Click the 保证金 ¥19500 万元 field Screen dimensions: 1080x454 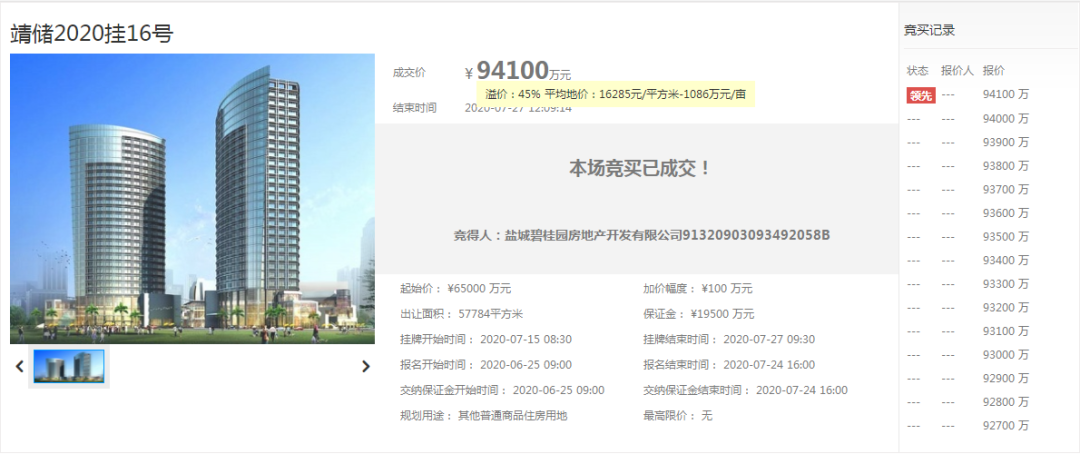[699, 314]
